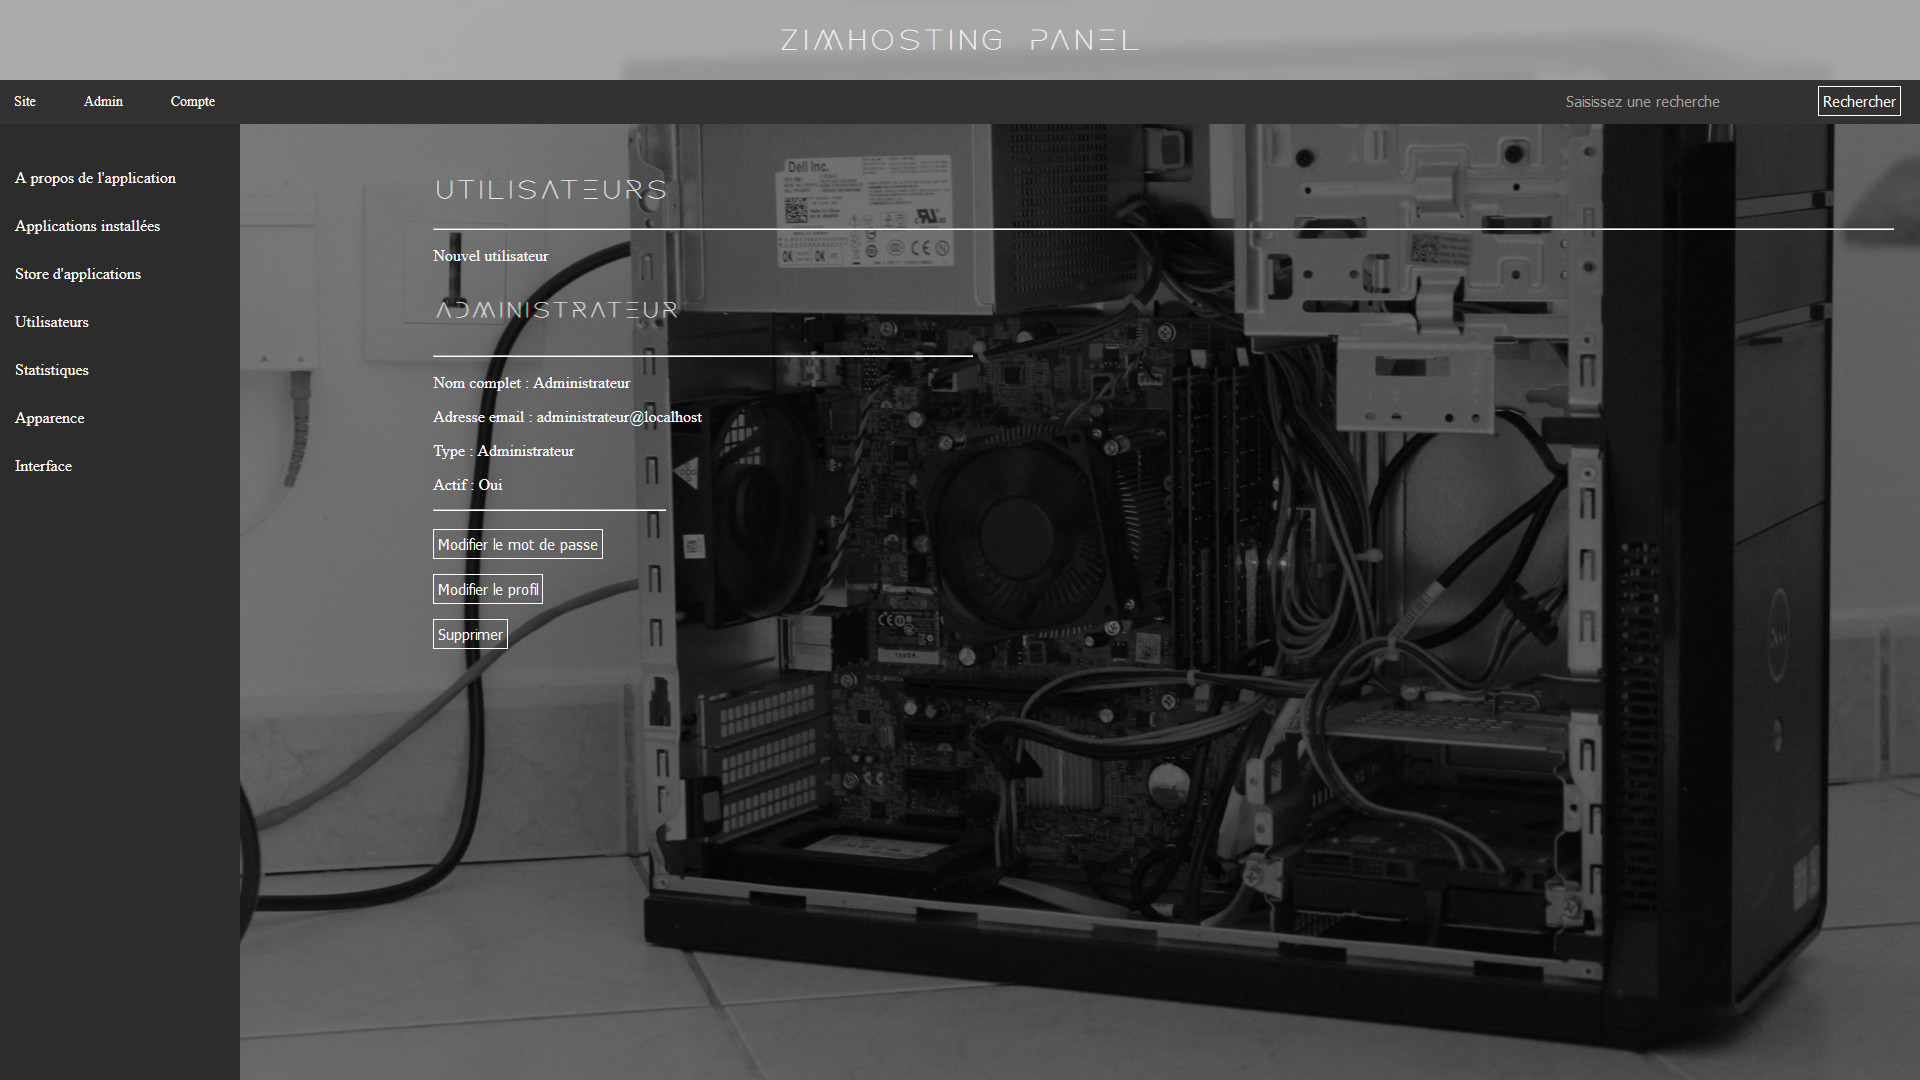This screenshot has height=1080, width=1920.
Task: Click Modifier le mot de passe
Action: click(517, 544)
